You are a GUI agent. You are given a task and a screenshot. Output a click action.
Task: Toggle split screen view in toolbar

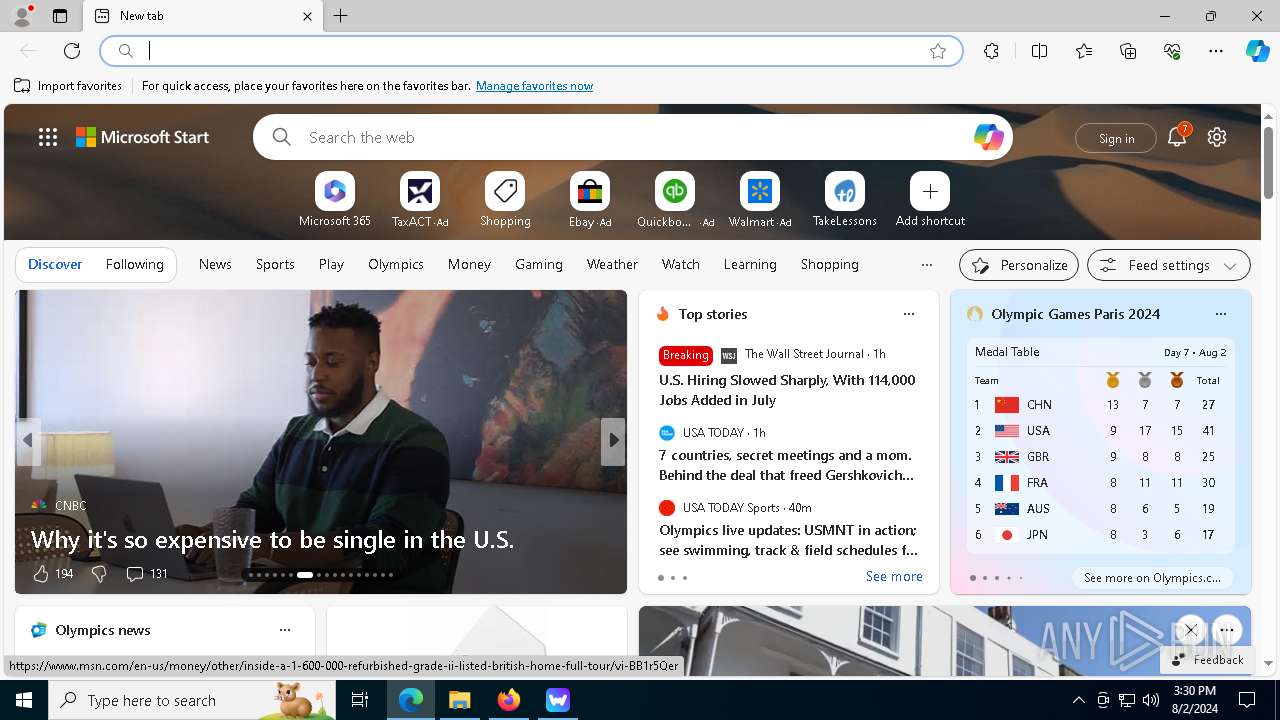[1039, 51]
